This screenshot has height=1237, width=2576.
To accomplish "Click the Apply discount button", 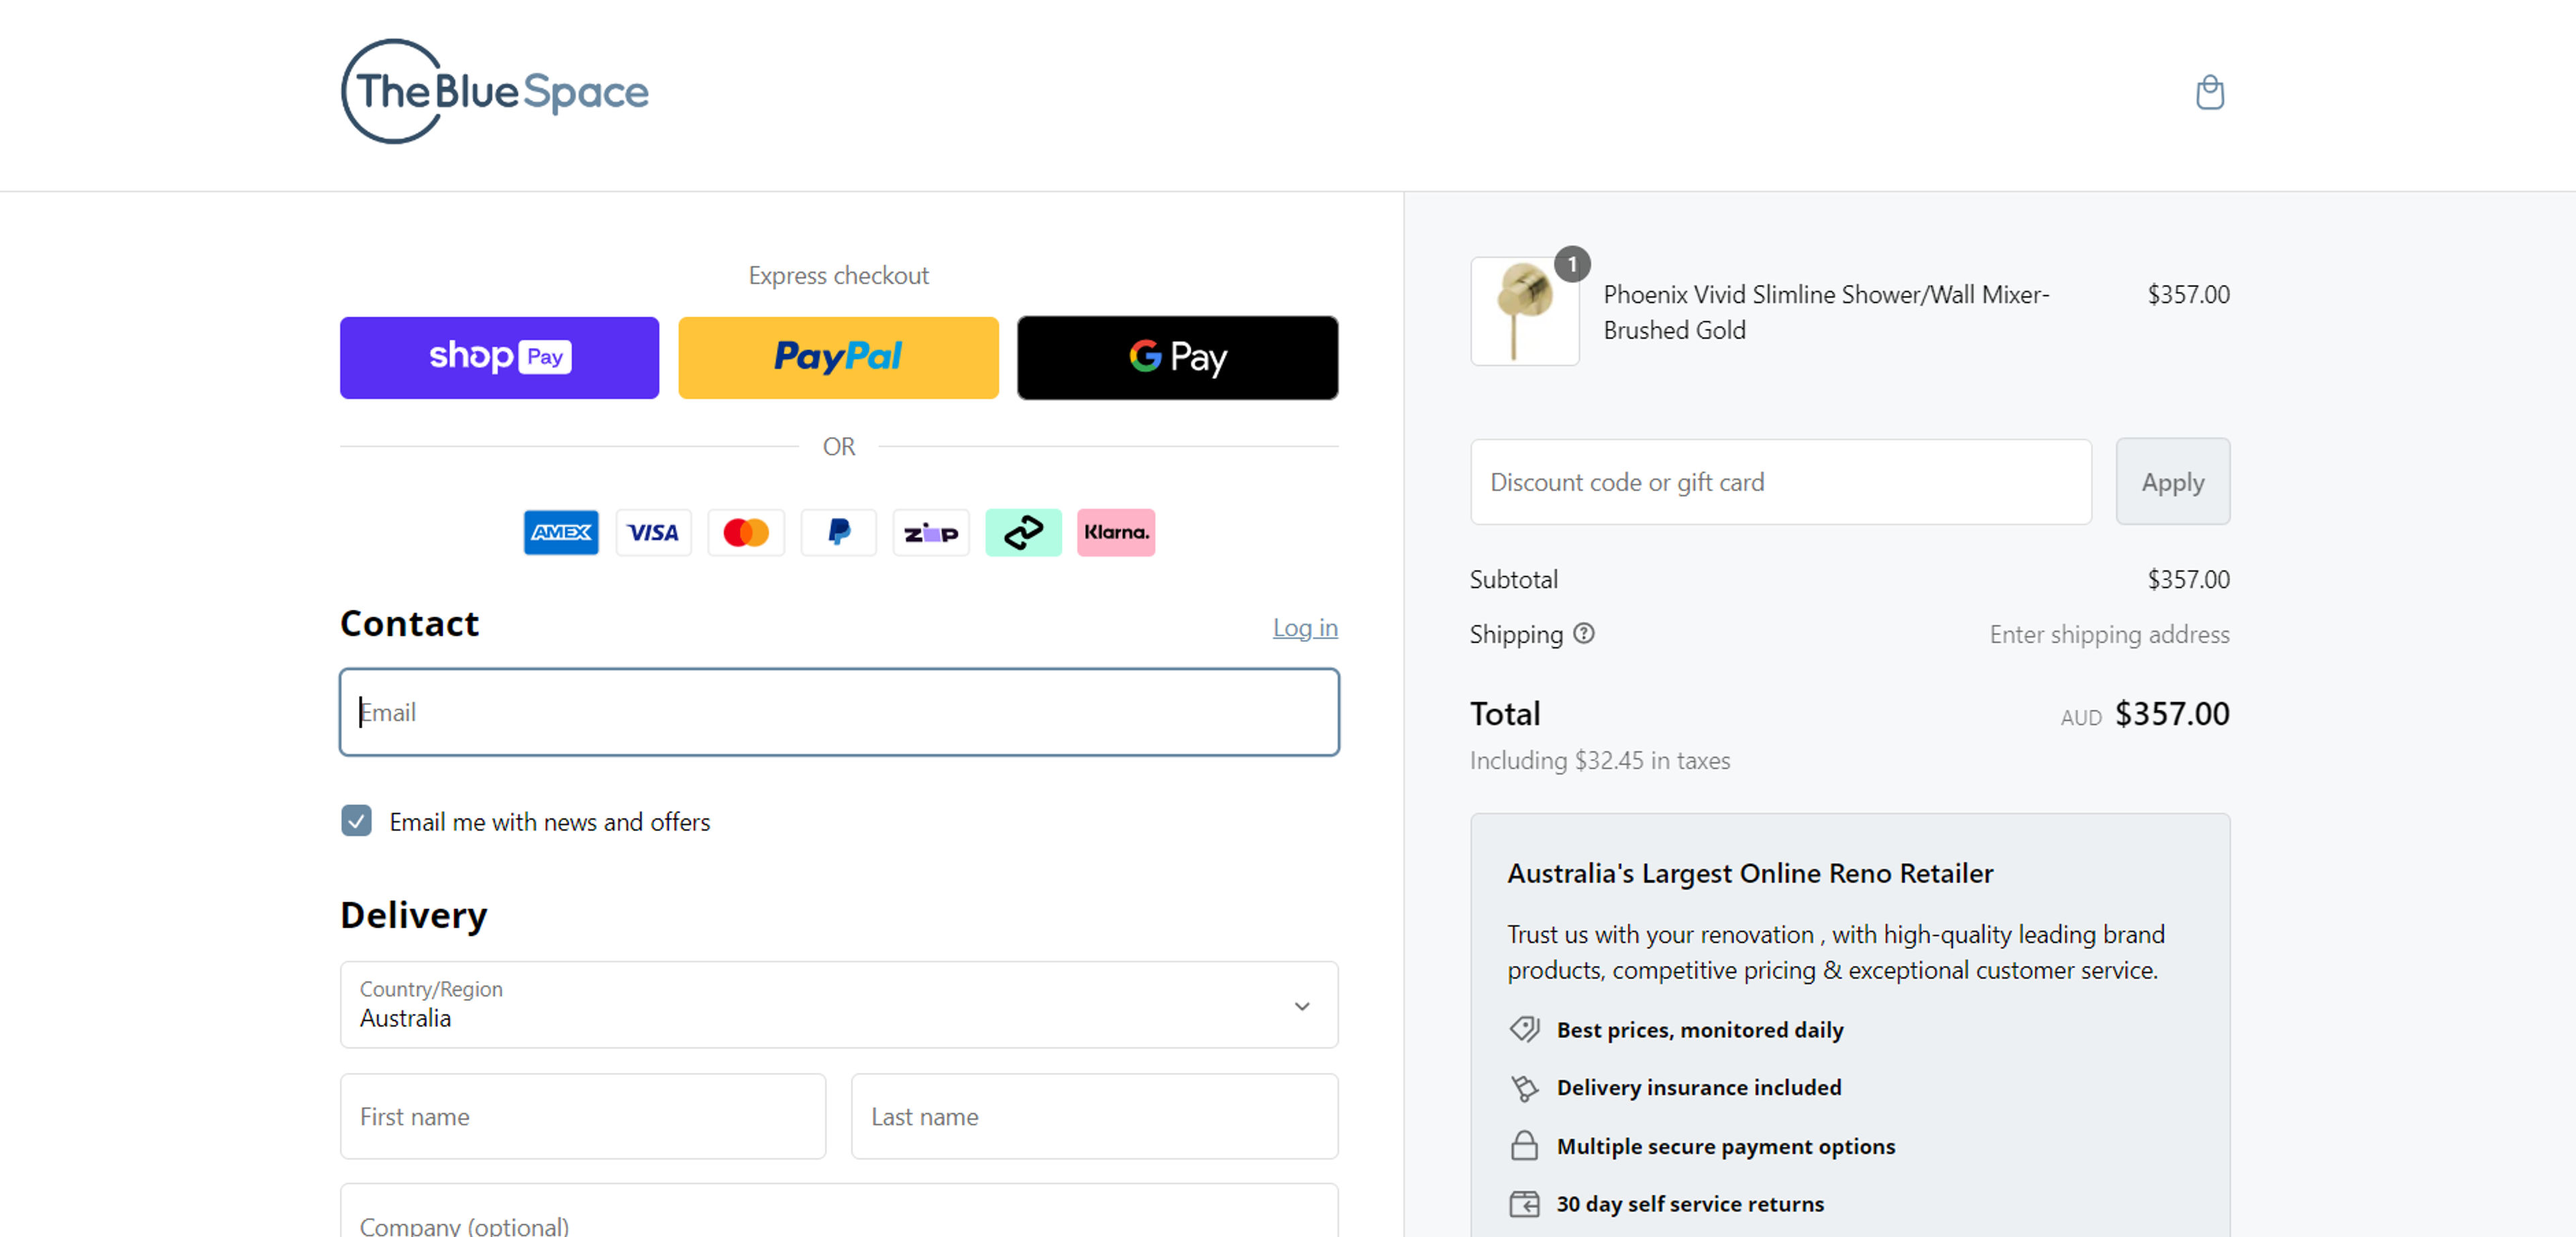I will 2172,482.
